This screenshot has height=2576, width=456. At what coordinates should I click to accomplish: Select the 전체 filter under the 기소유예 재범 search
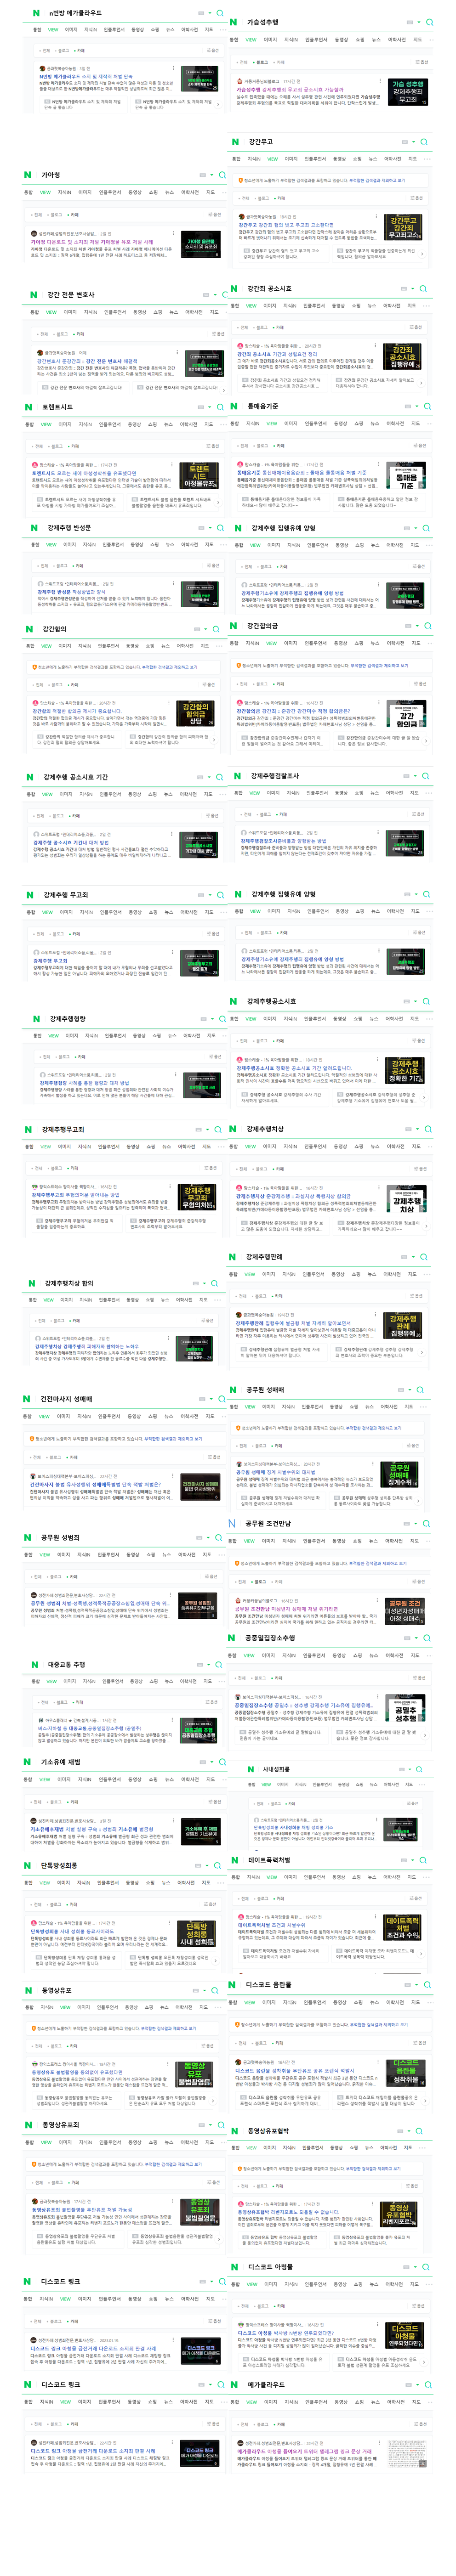click(x=38, y=1802)
